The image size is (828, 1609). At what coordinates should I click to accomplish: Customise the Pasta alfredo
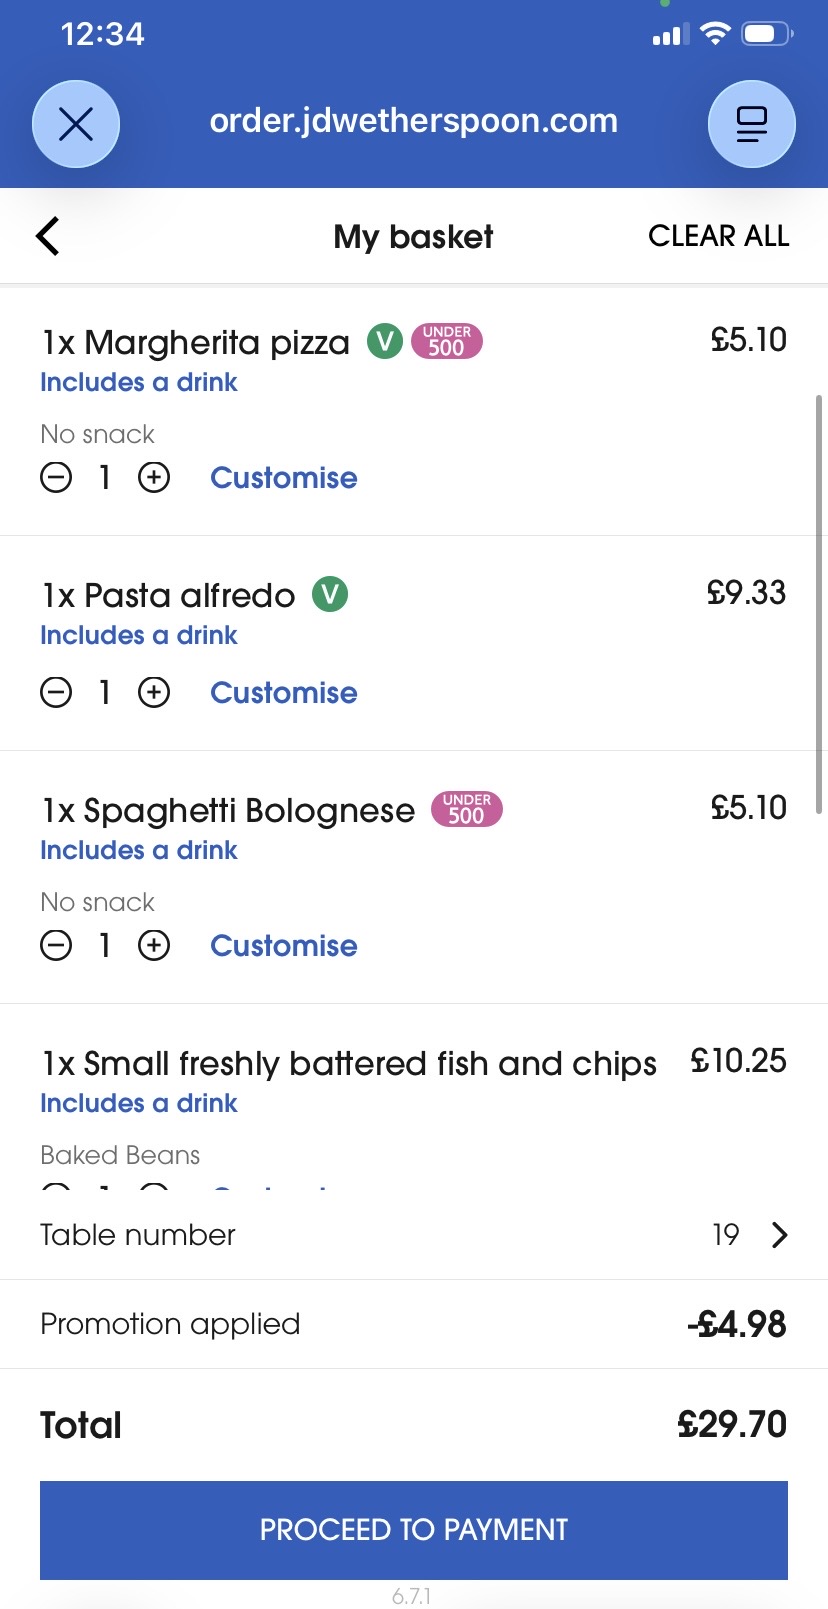click(283, 692)
